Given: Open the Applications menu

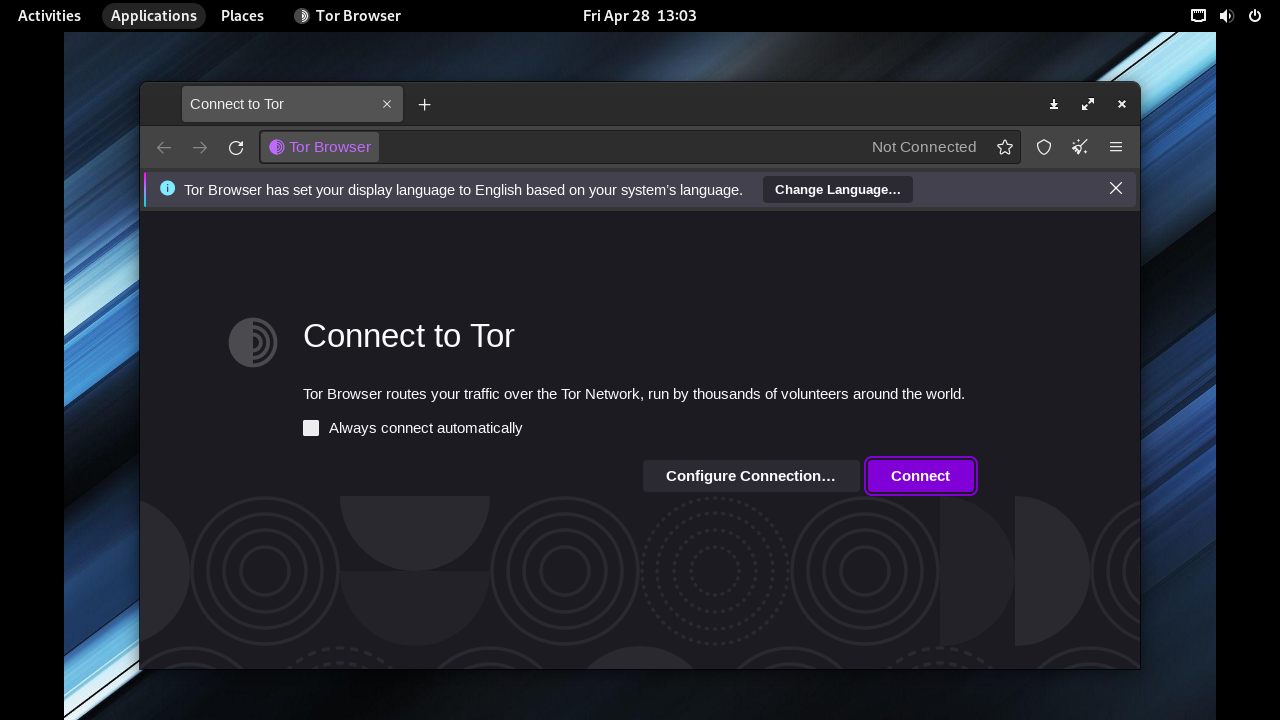Looking at the screenshot, I should (153, 16).
